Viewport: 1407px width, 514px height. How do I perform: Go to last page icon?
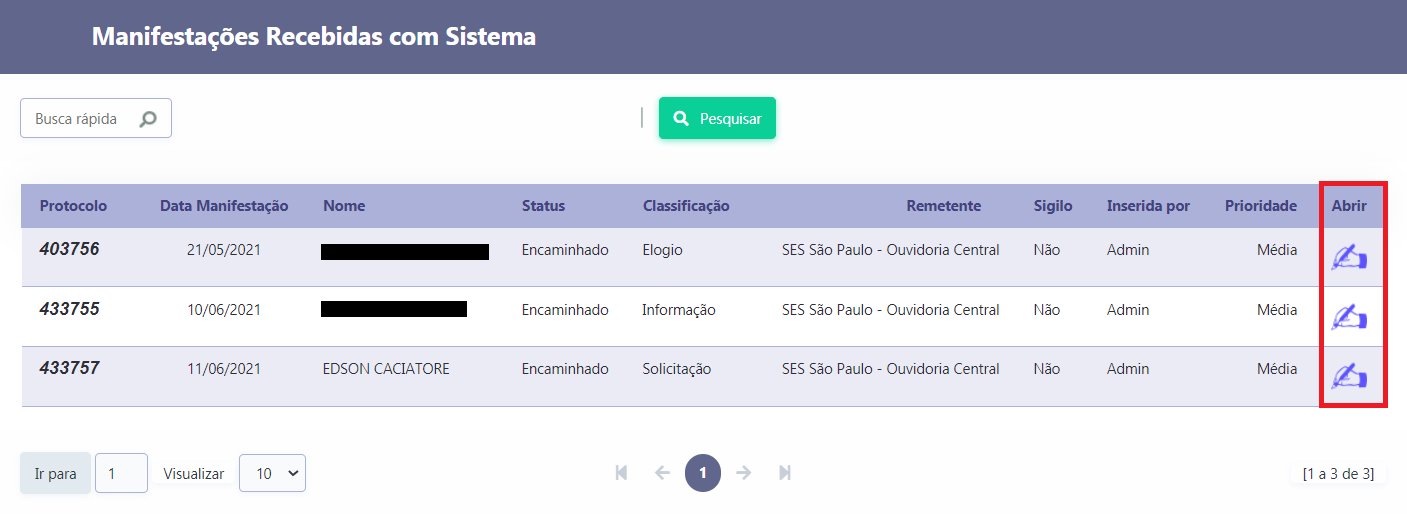tap(785, 473)
